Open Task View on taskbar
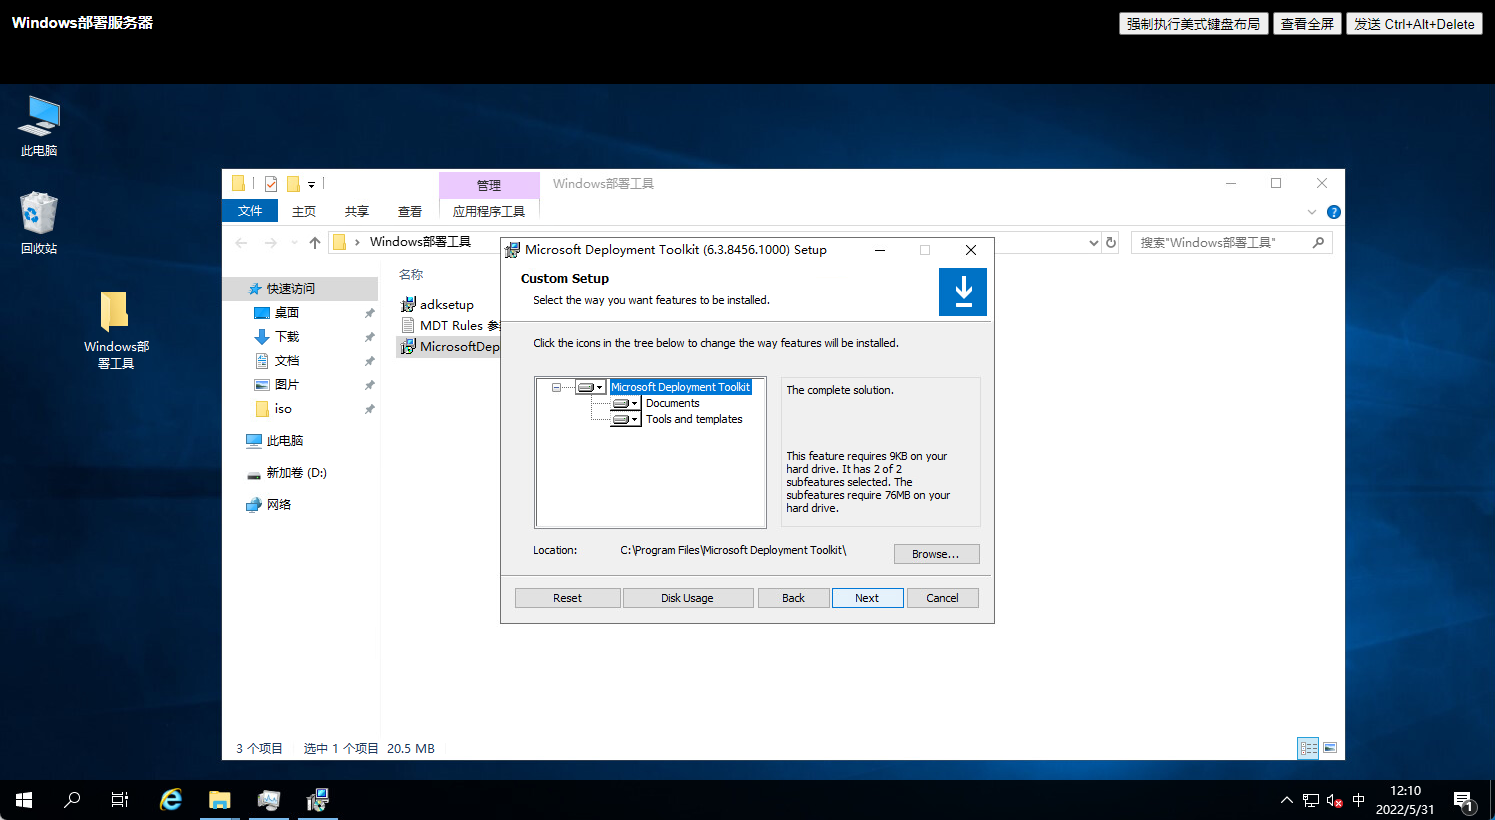This screenshot has height=820, width=1495. pyautogui.click(x=120, y=800)
